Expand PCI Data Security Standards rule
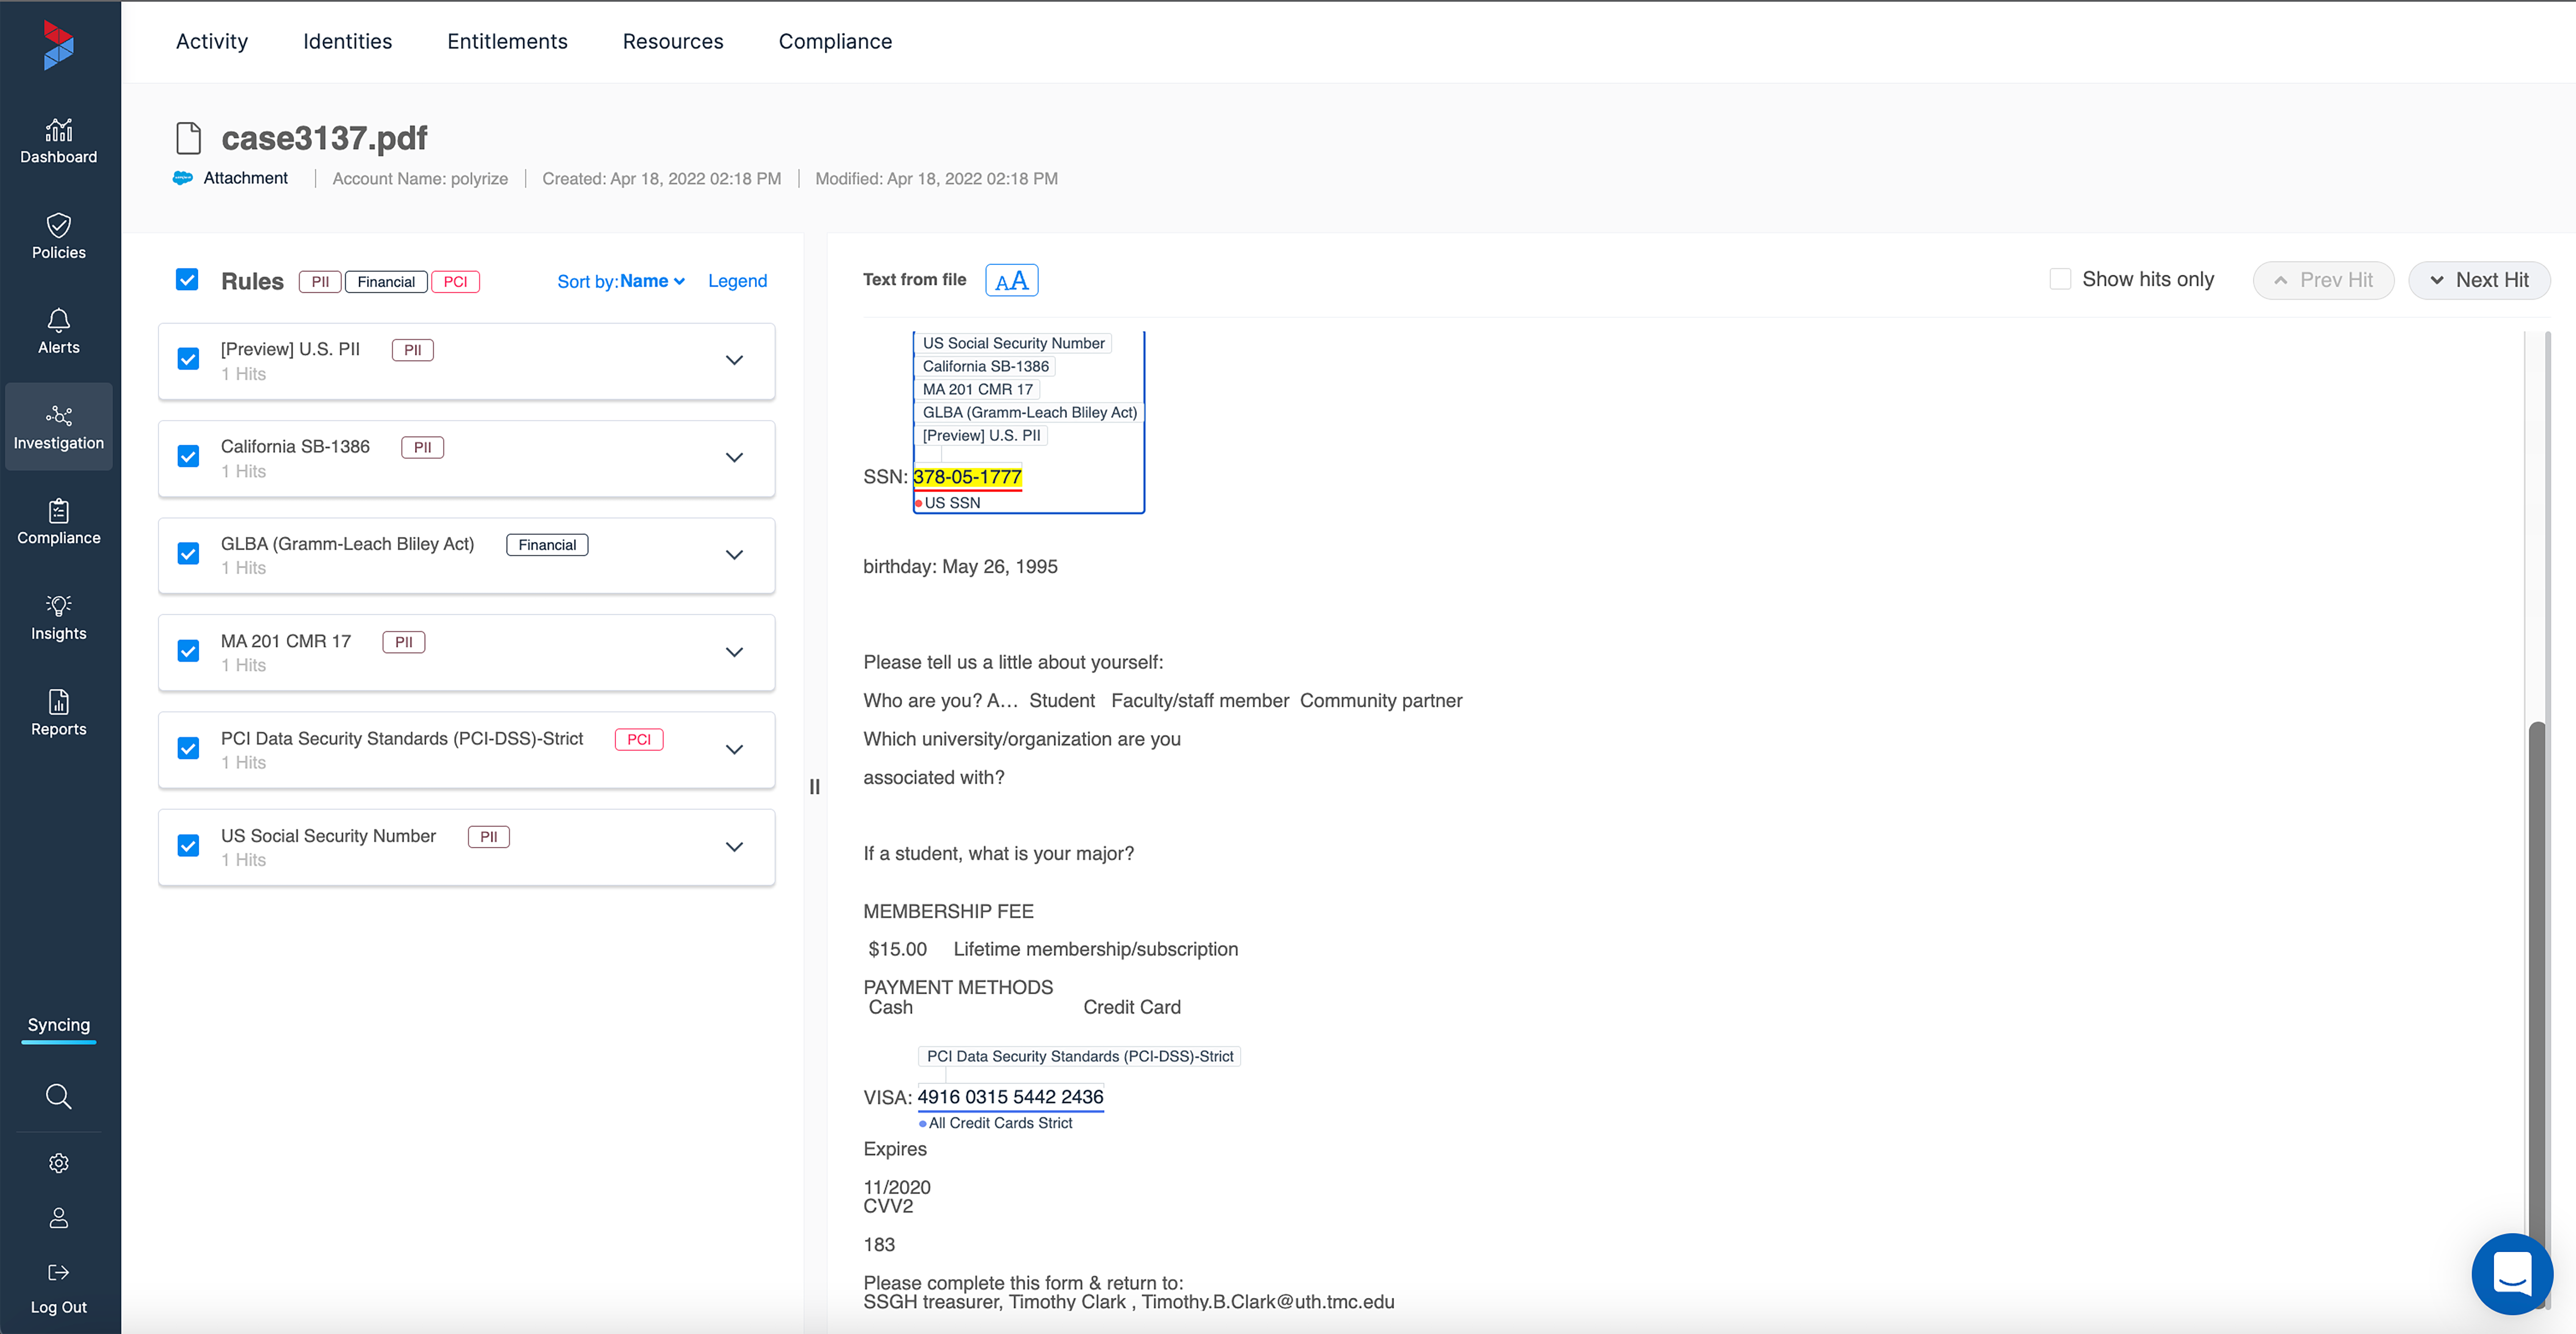This screenshot has height=1334, width=2576. (x=735, y=749)
